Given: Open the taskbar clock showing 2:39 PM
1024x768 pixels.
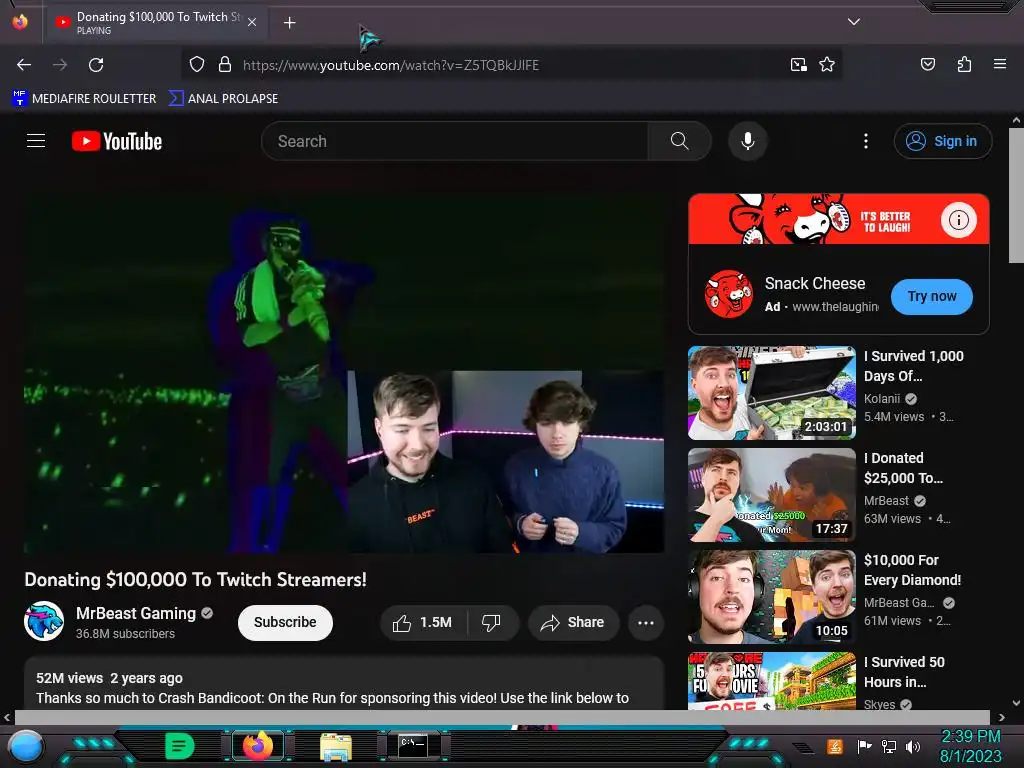Looking at the screenshot, I should tap(970, 746).
